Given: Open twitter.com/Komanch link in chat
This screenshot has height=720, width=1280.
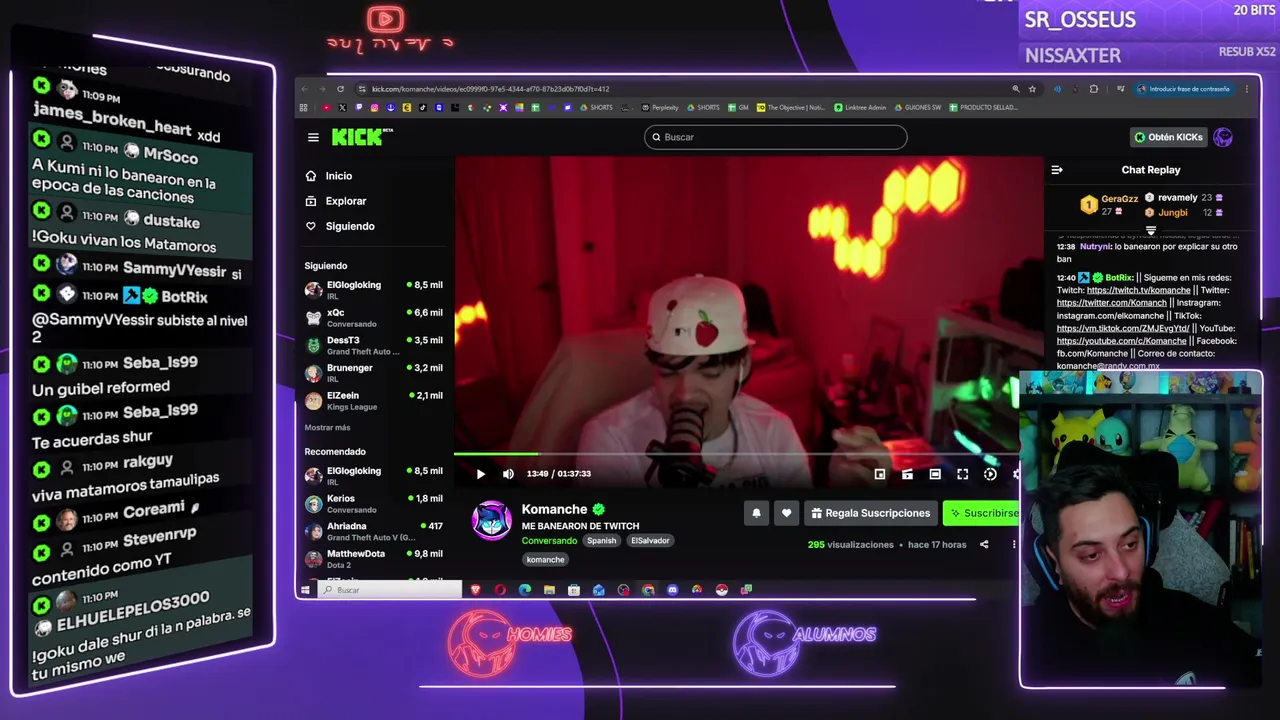Looking at the screenshot, I should [x=1111, y=303].
